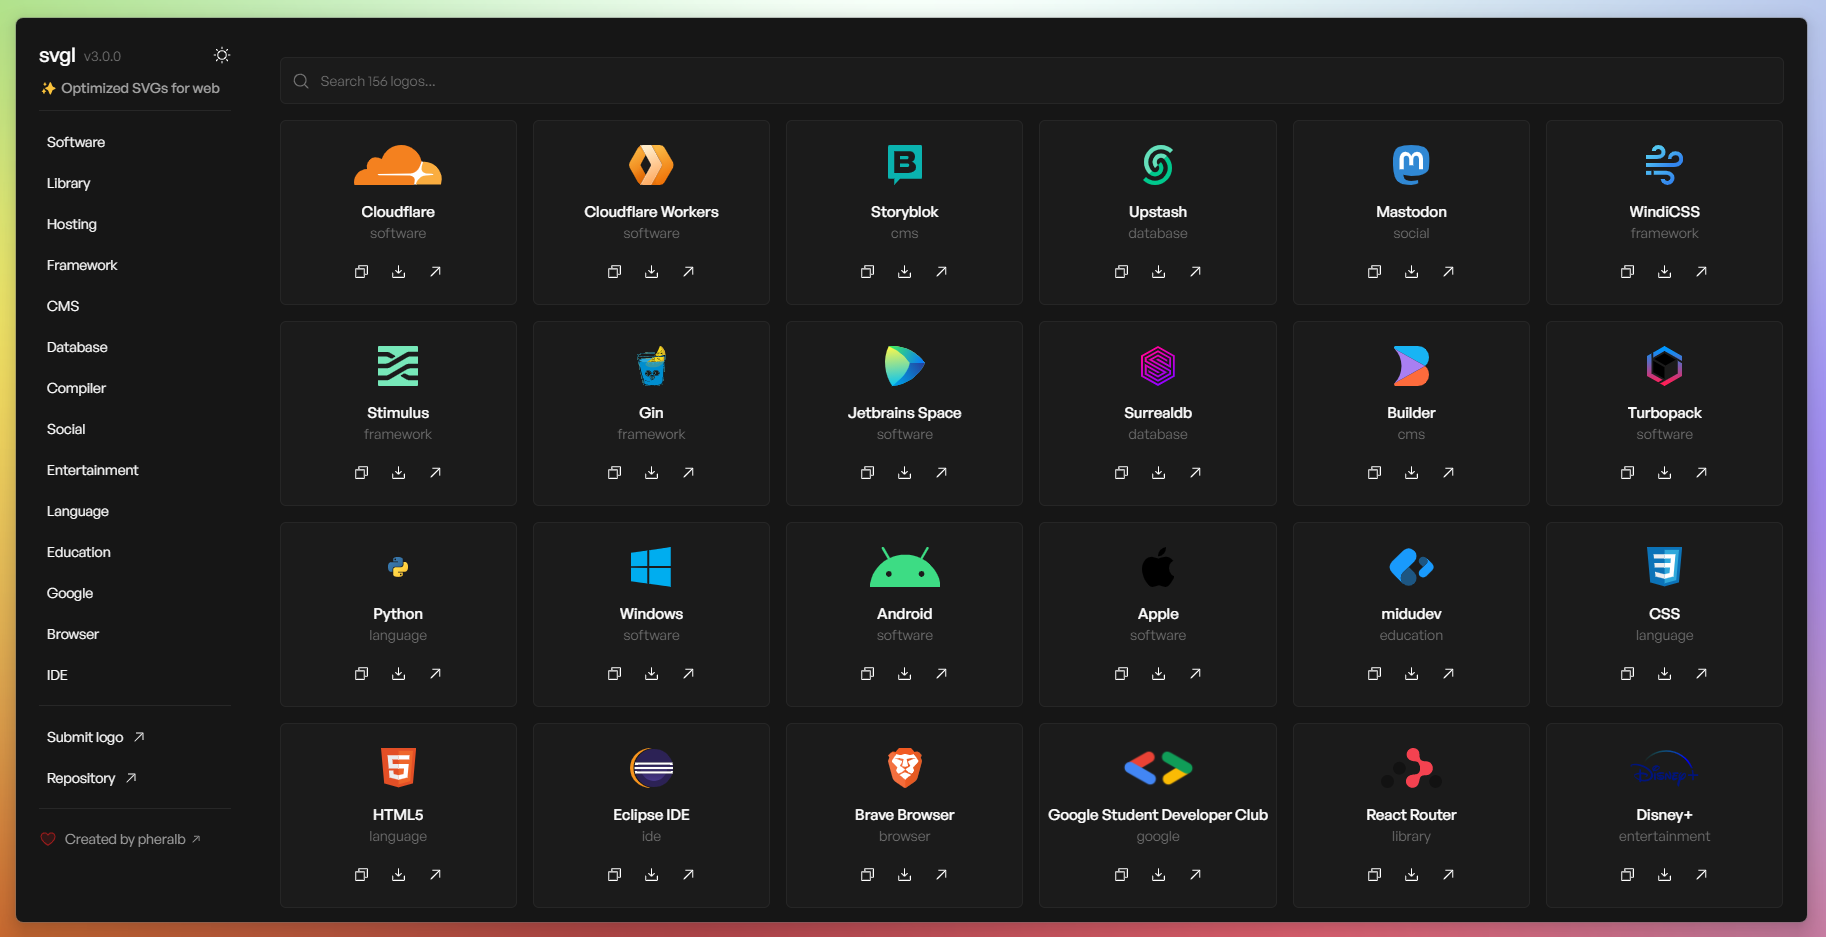Screen dimensions: 1826x937
Task: Download the WindiCSS logo
Action: coord(1664,272)
